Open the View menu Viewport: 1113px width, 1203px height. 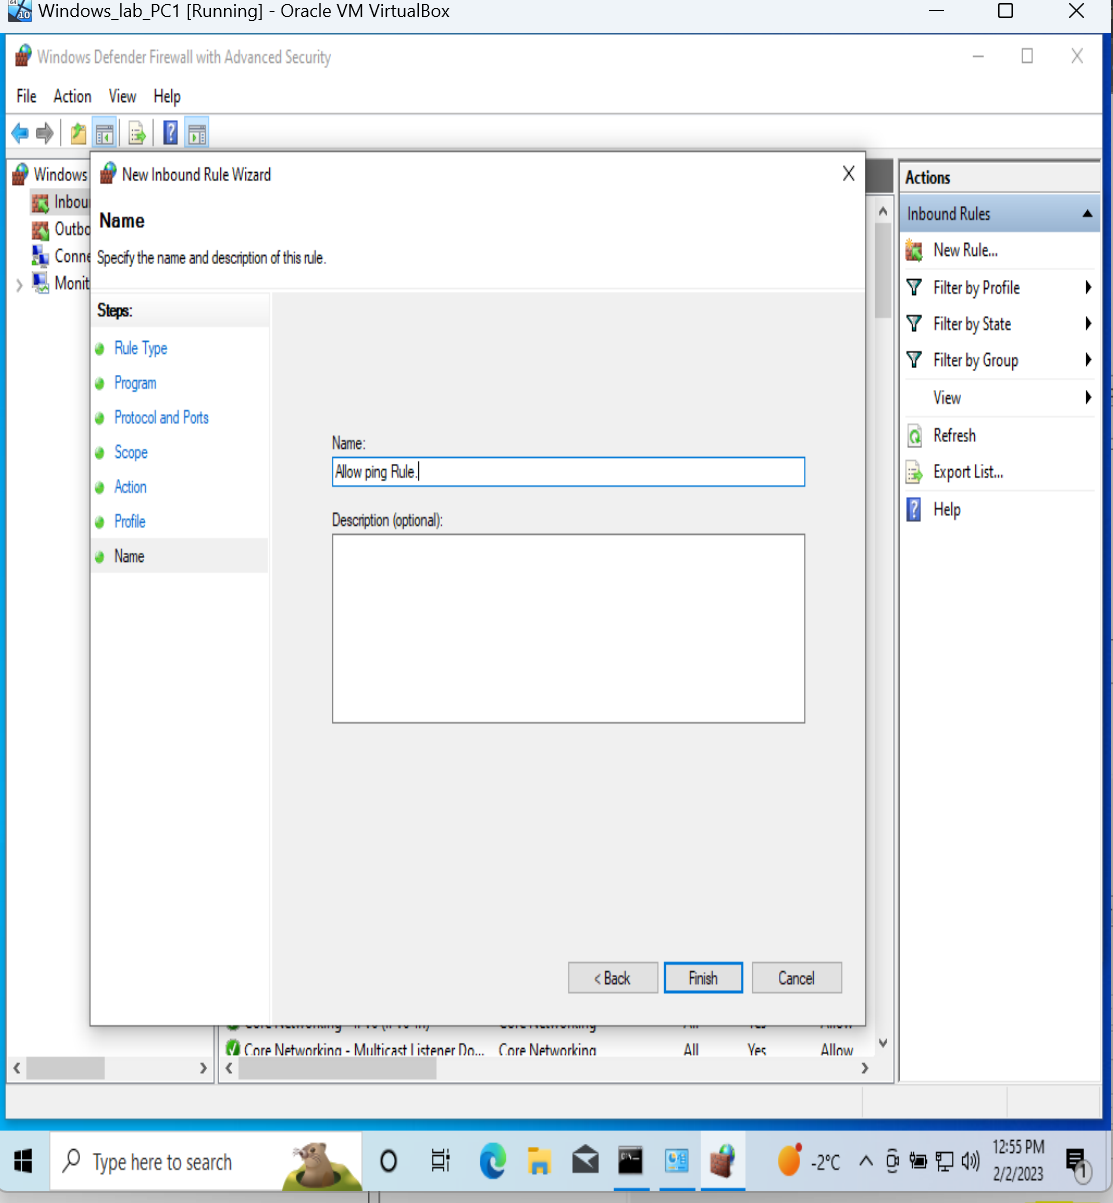tap(122, 96)
